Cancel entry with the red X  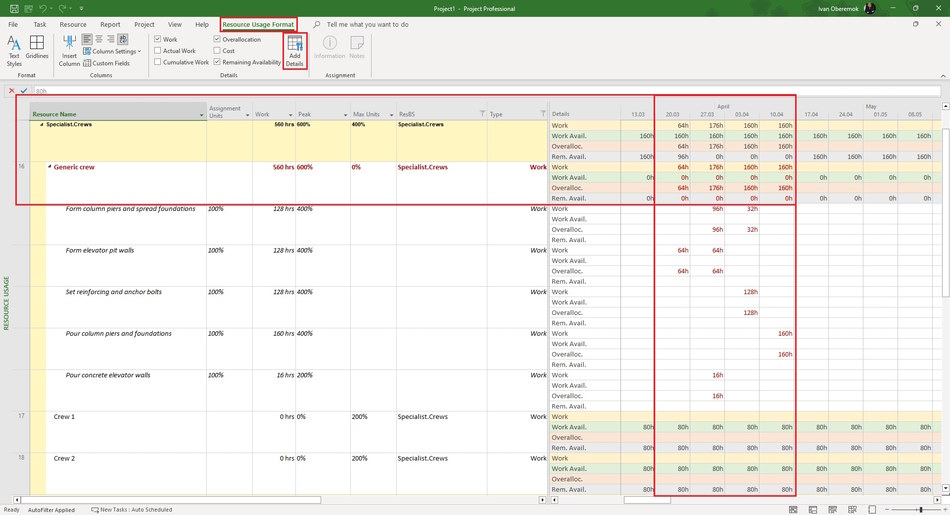tap(12, 91)
